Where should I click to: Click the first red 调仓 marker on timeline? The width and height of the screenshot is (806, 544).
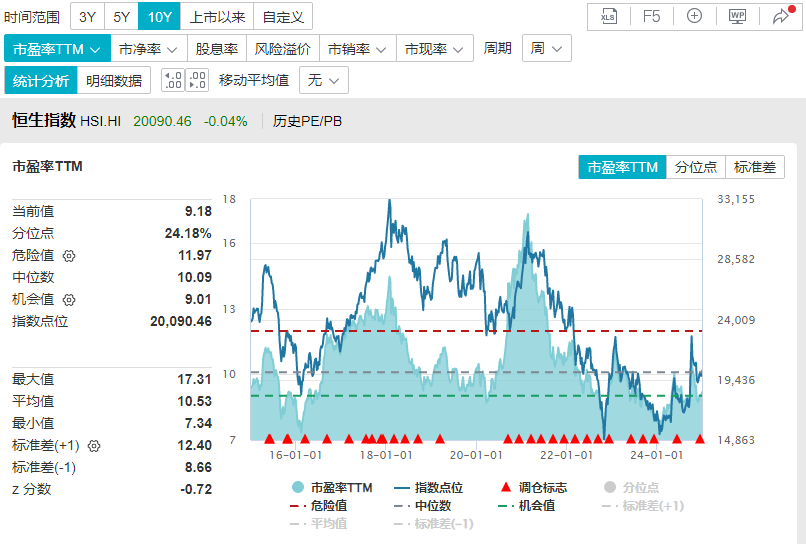269,439
